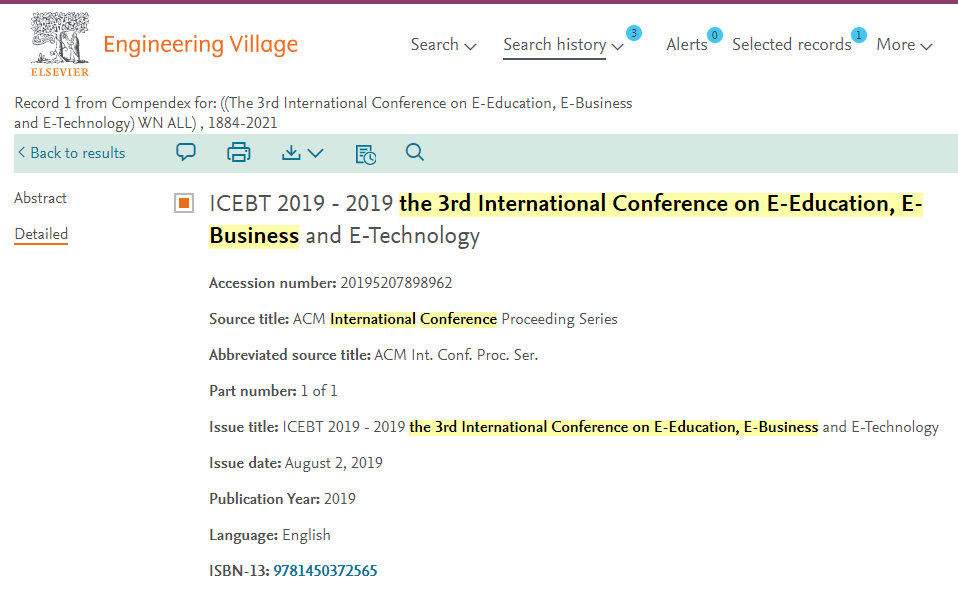
Task: Open ISBN-13 link 9781450372565
Action: pos(325,571)
